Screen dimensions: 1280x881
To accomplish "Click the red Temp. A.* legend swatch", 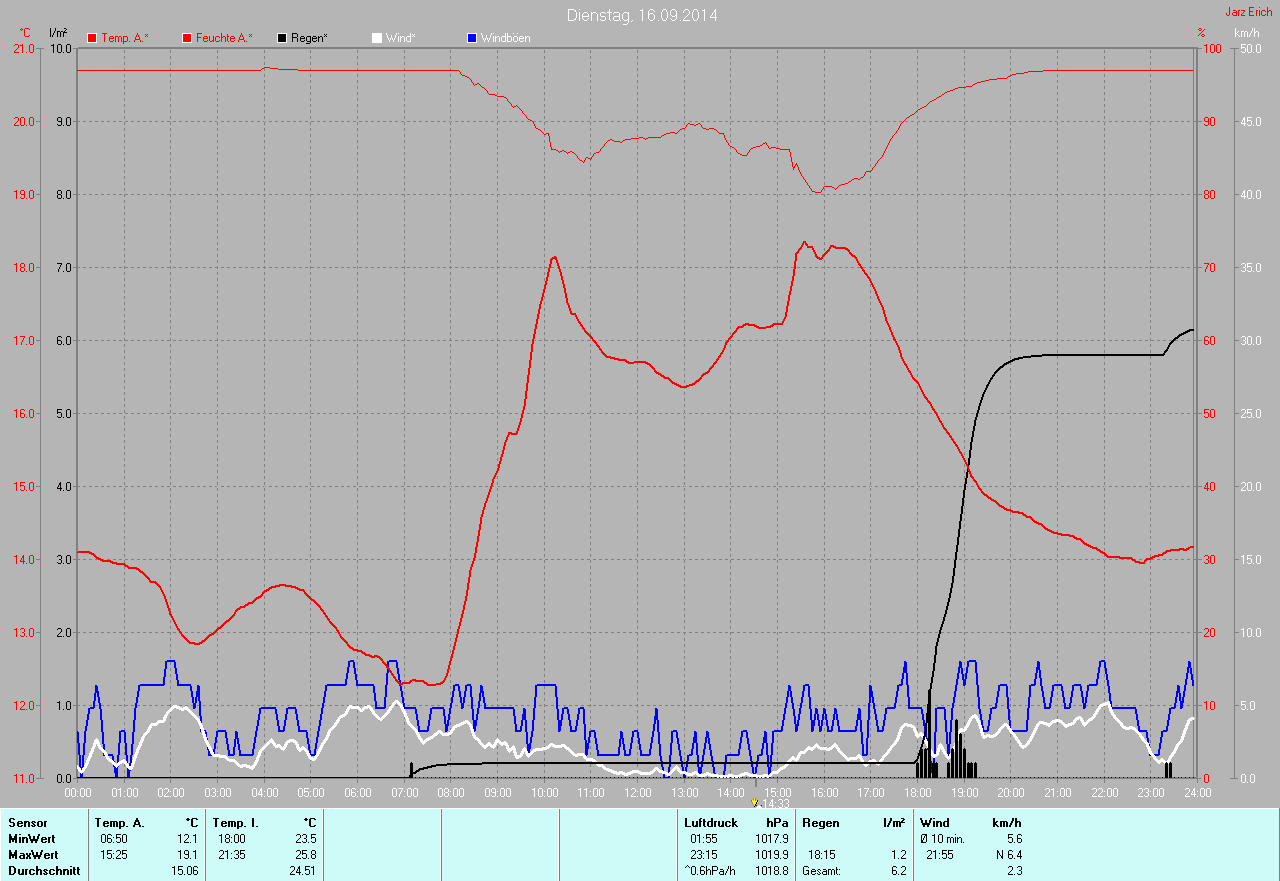I will (92, 38).
